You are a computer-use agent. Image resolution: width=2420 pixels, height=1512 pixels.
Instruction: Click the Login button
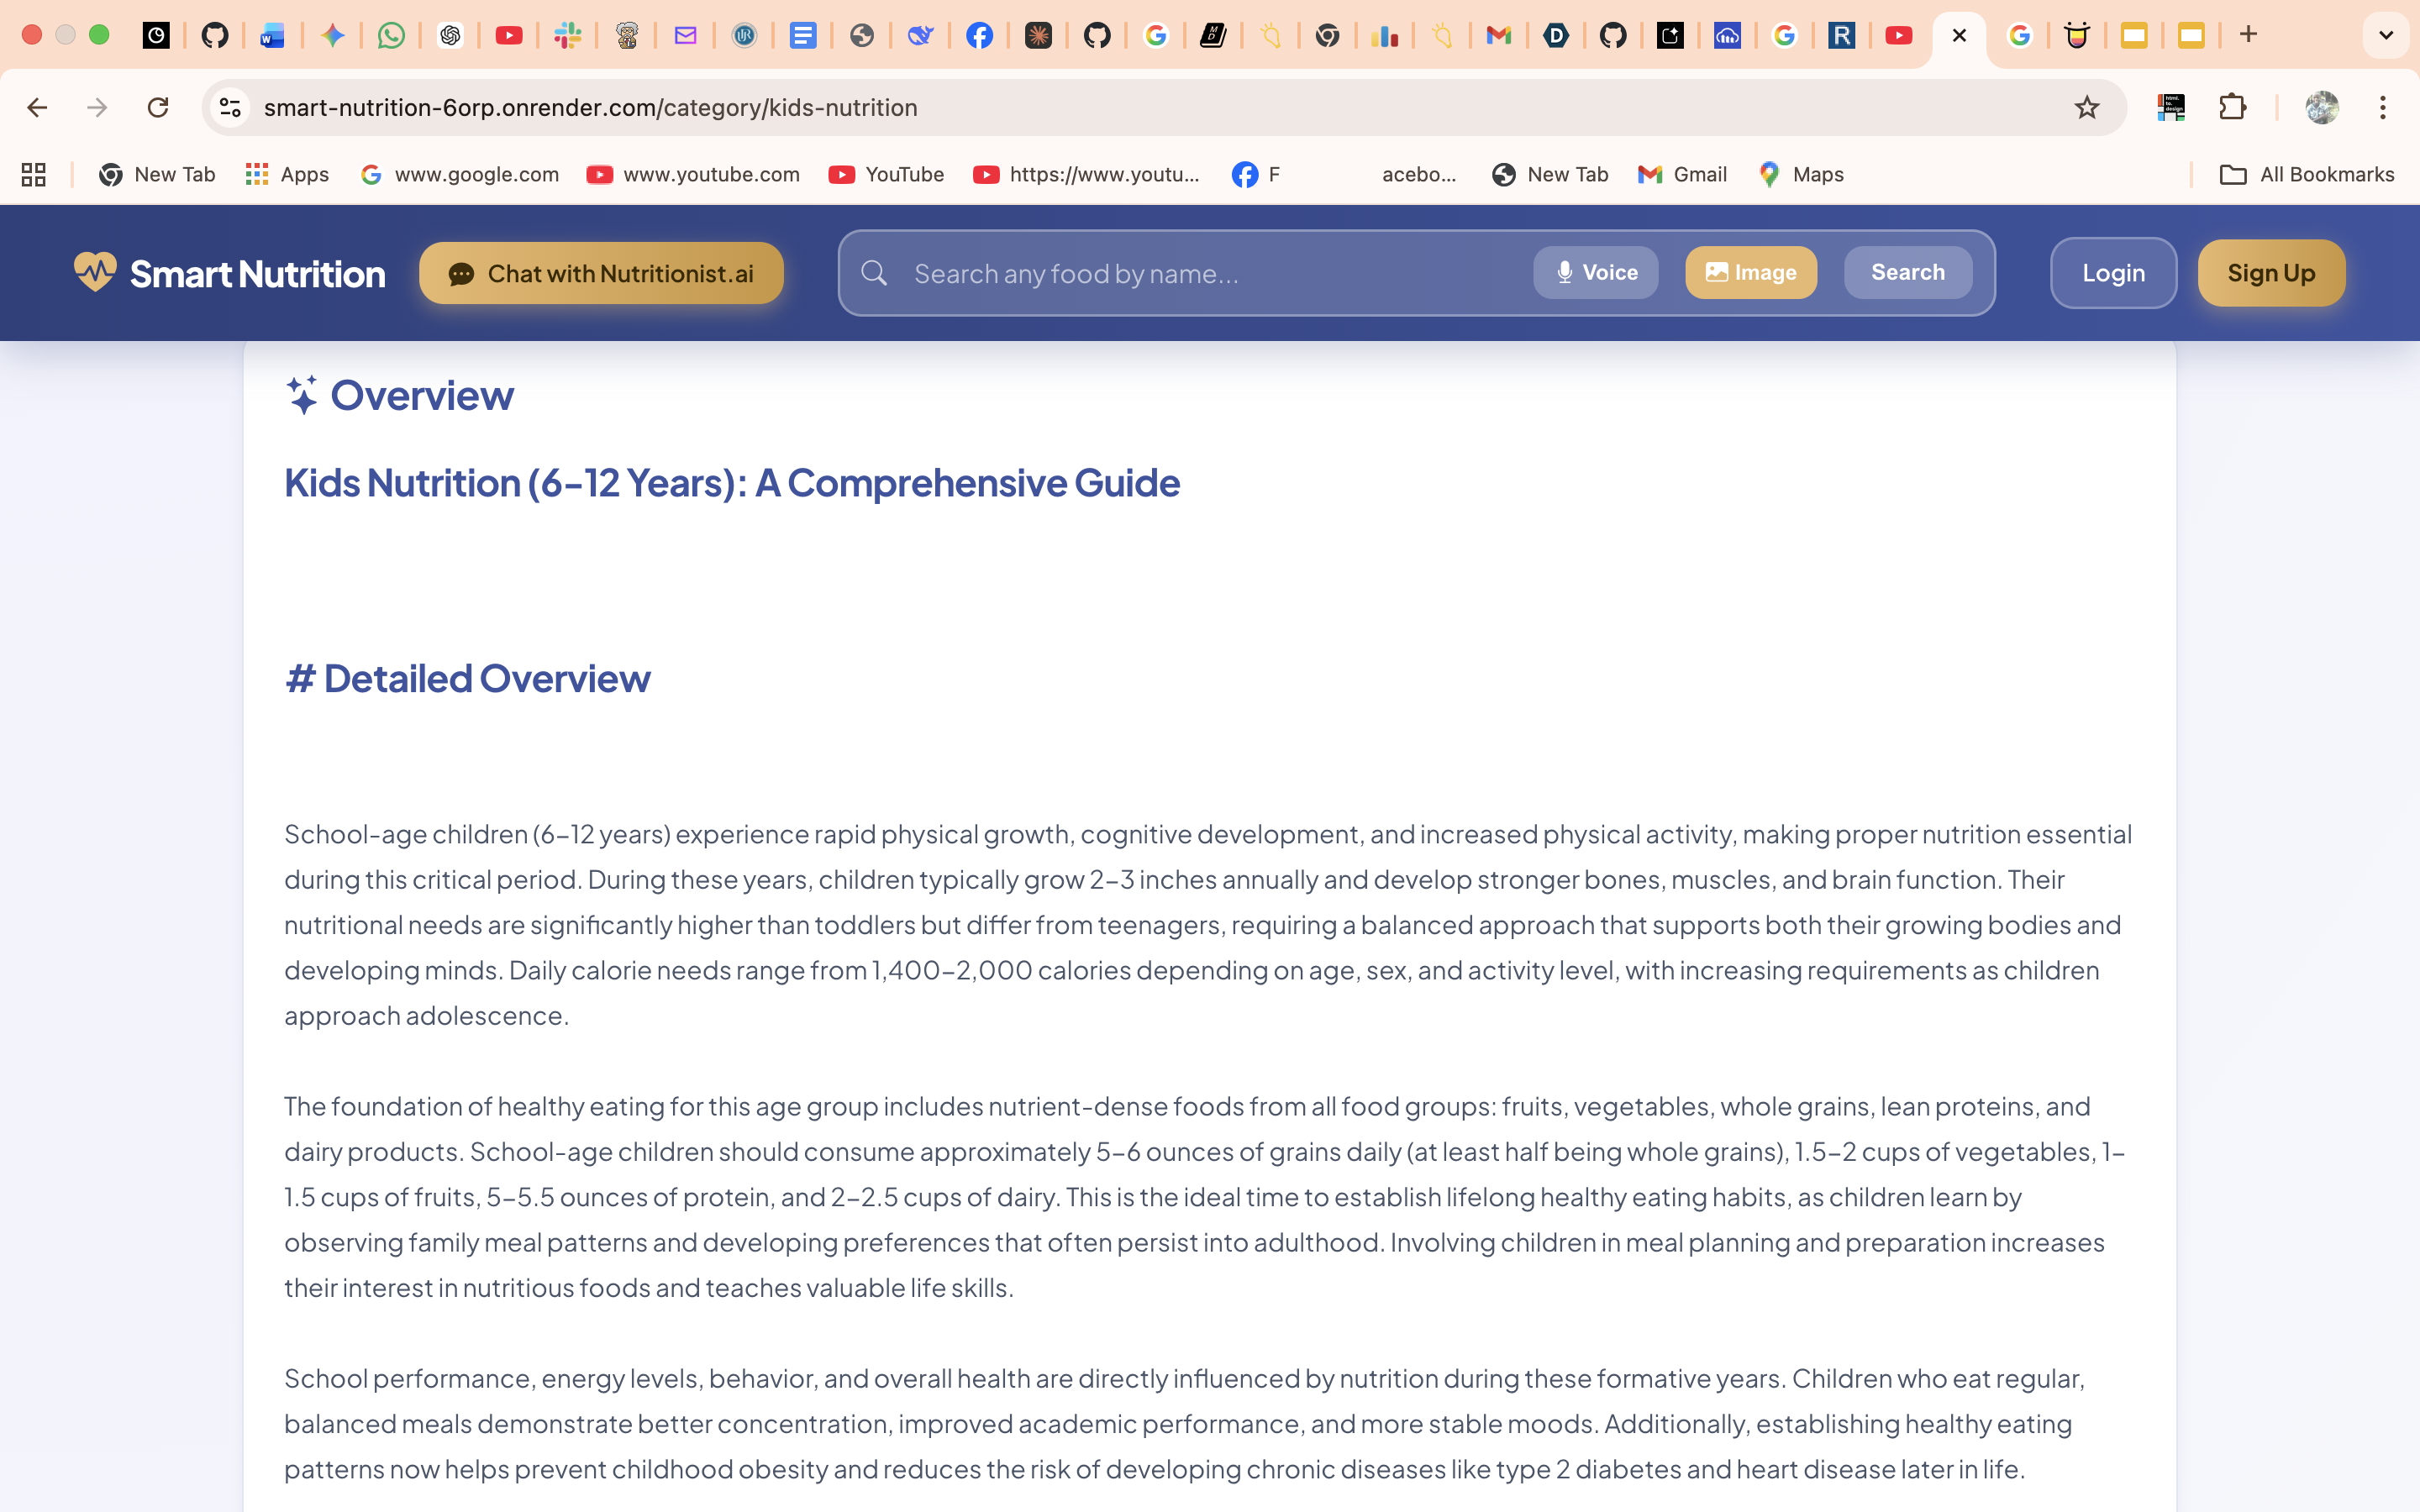(x=2112, y=273)
